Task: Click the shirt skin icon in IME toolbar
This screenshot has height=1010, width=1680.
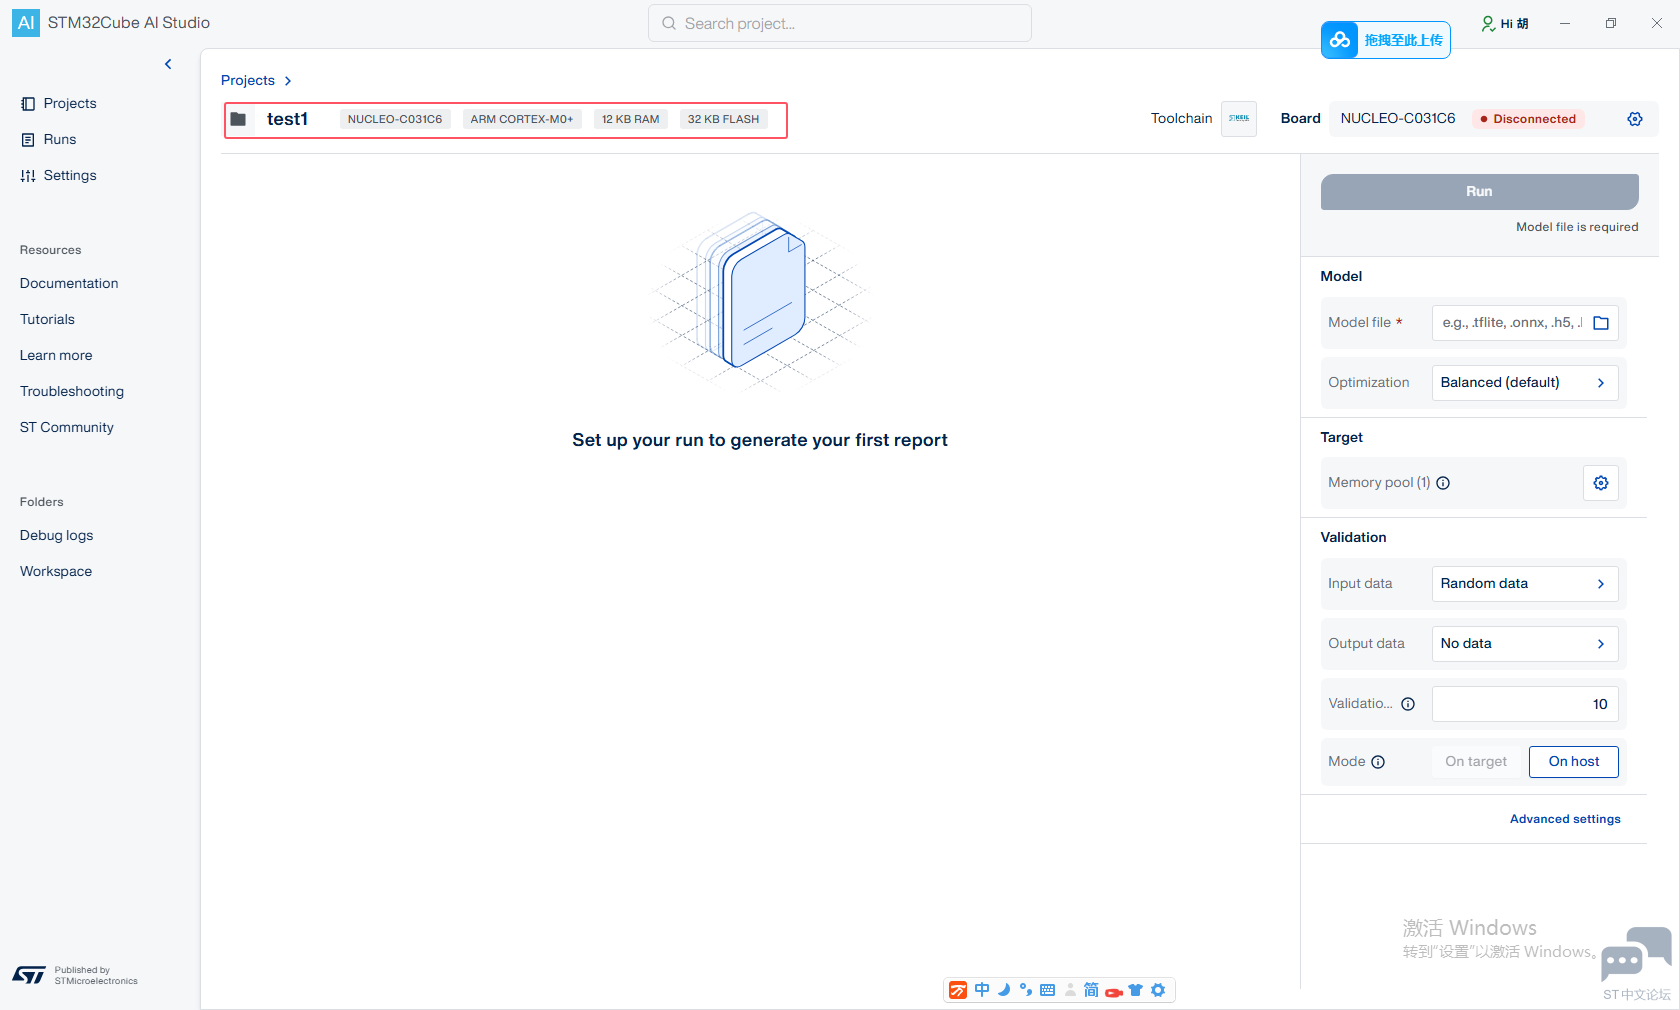Action: tap(1135, 990)
